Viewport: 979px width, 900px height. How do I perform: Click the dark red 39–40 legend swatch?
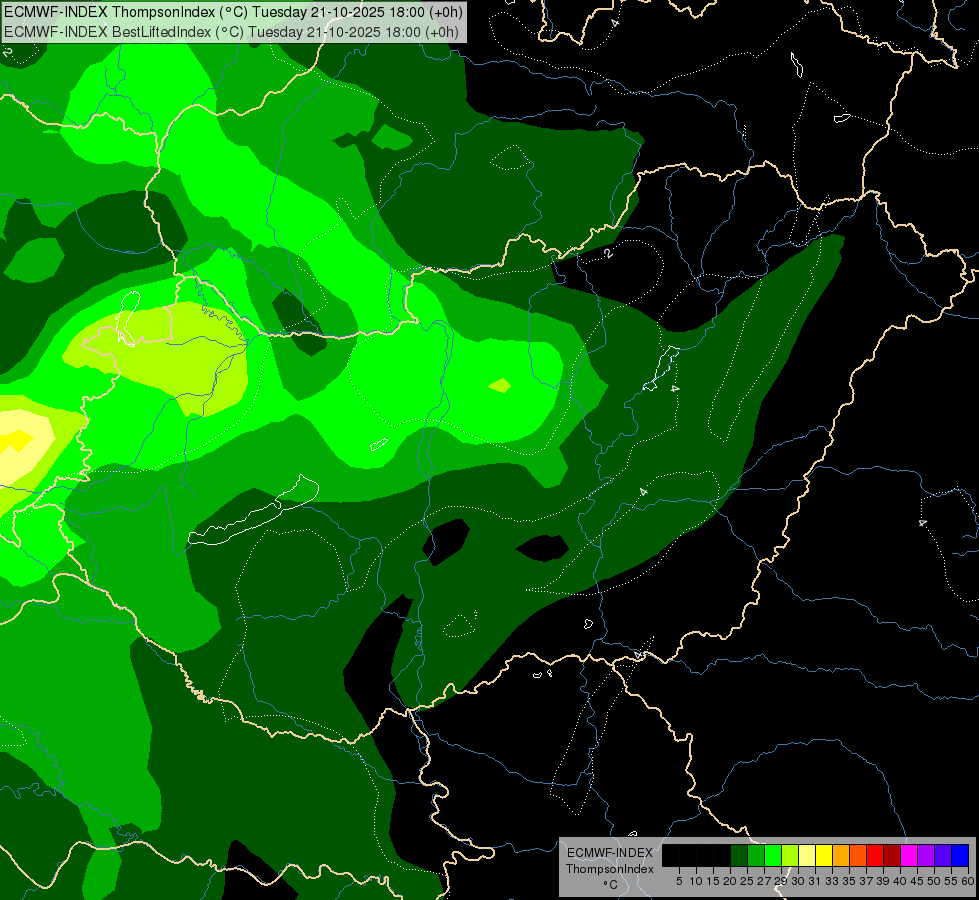click(892, 855)
